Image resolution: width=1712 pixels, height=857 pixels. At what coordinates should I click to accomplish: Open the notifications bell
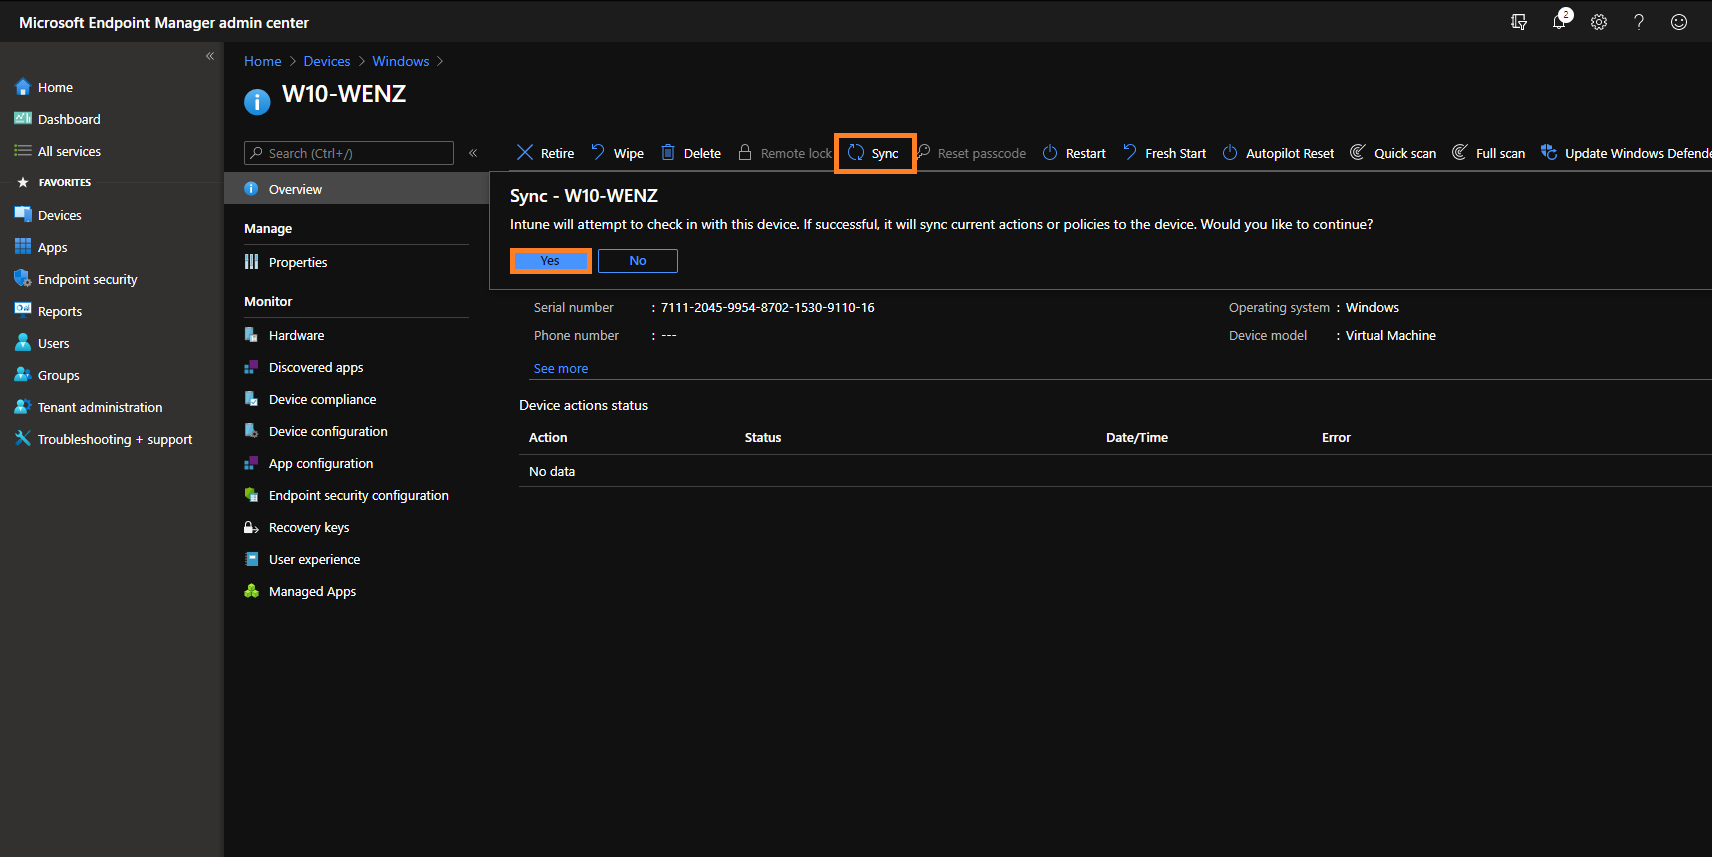pos(1560,21)
